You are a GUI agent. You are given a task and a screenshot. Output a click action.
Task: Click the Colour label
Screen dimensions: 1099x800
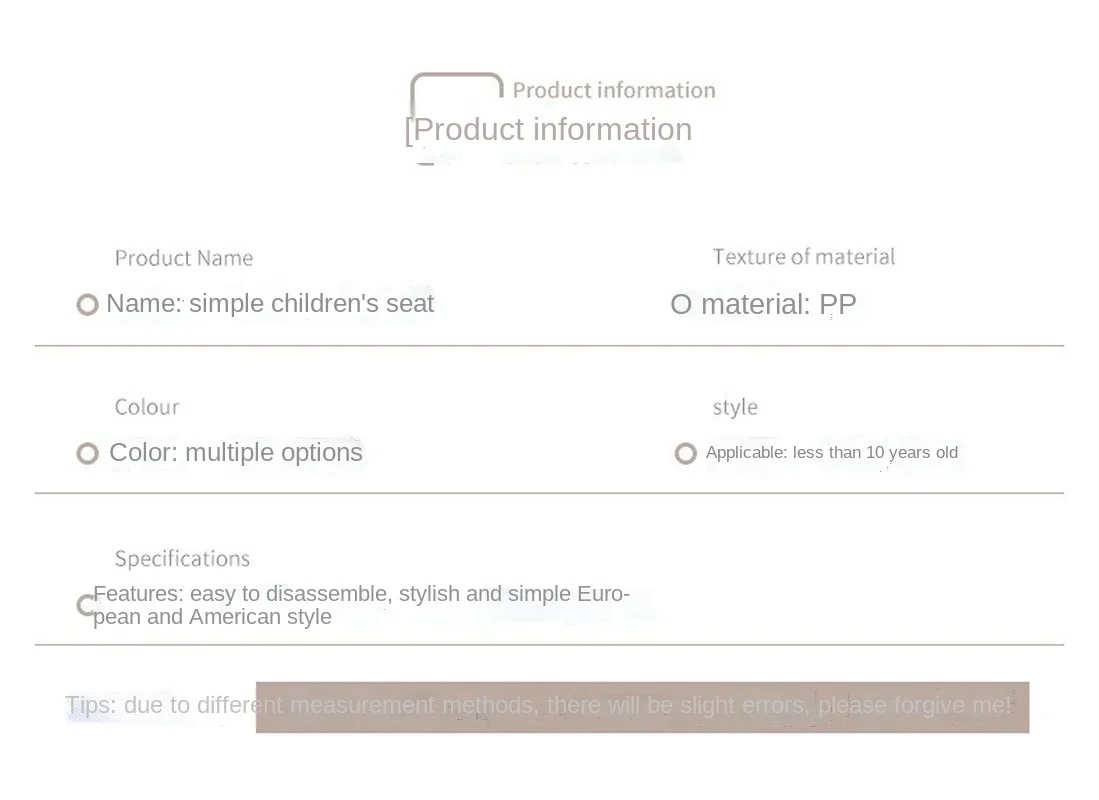147,407
